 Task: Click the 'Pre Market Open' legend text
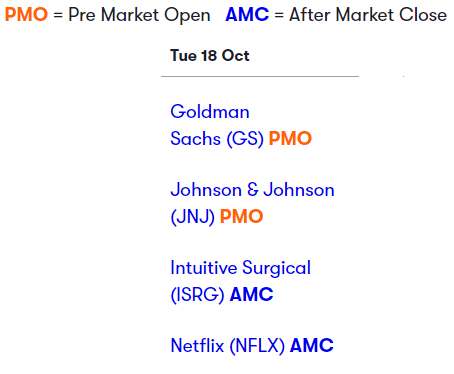(139, 15)
